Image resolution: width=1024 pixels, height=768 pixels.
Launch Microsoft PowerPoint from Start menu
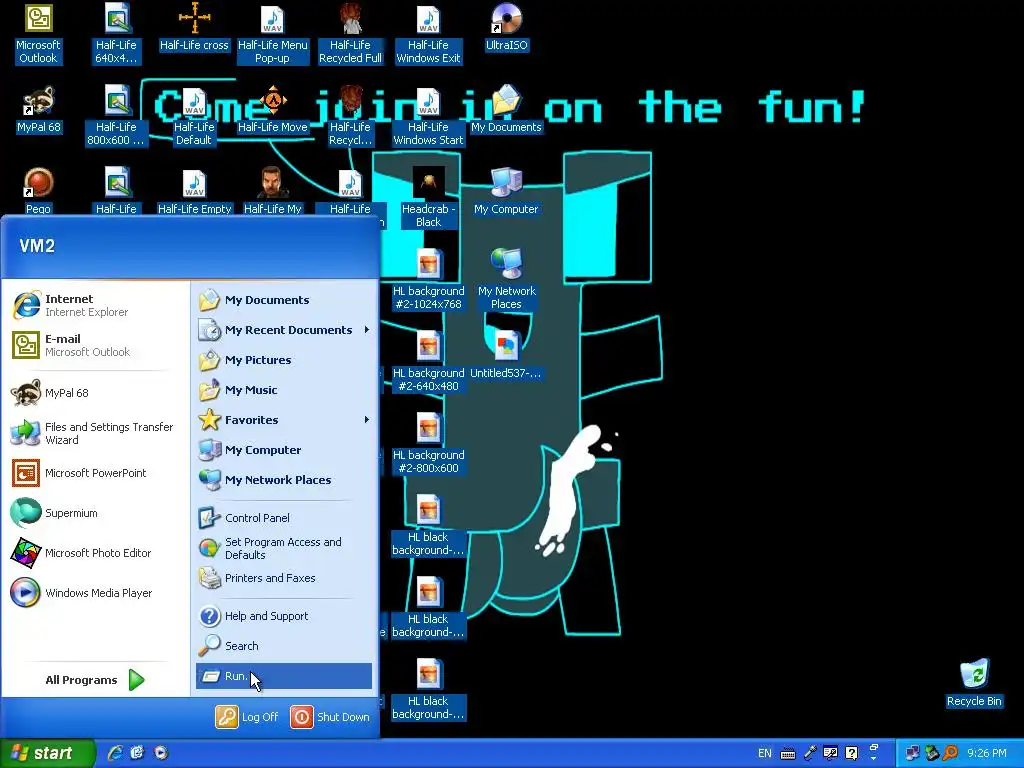95,473
